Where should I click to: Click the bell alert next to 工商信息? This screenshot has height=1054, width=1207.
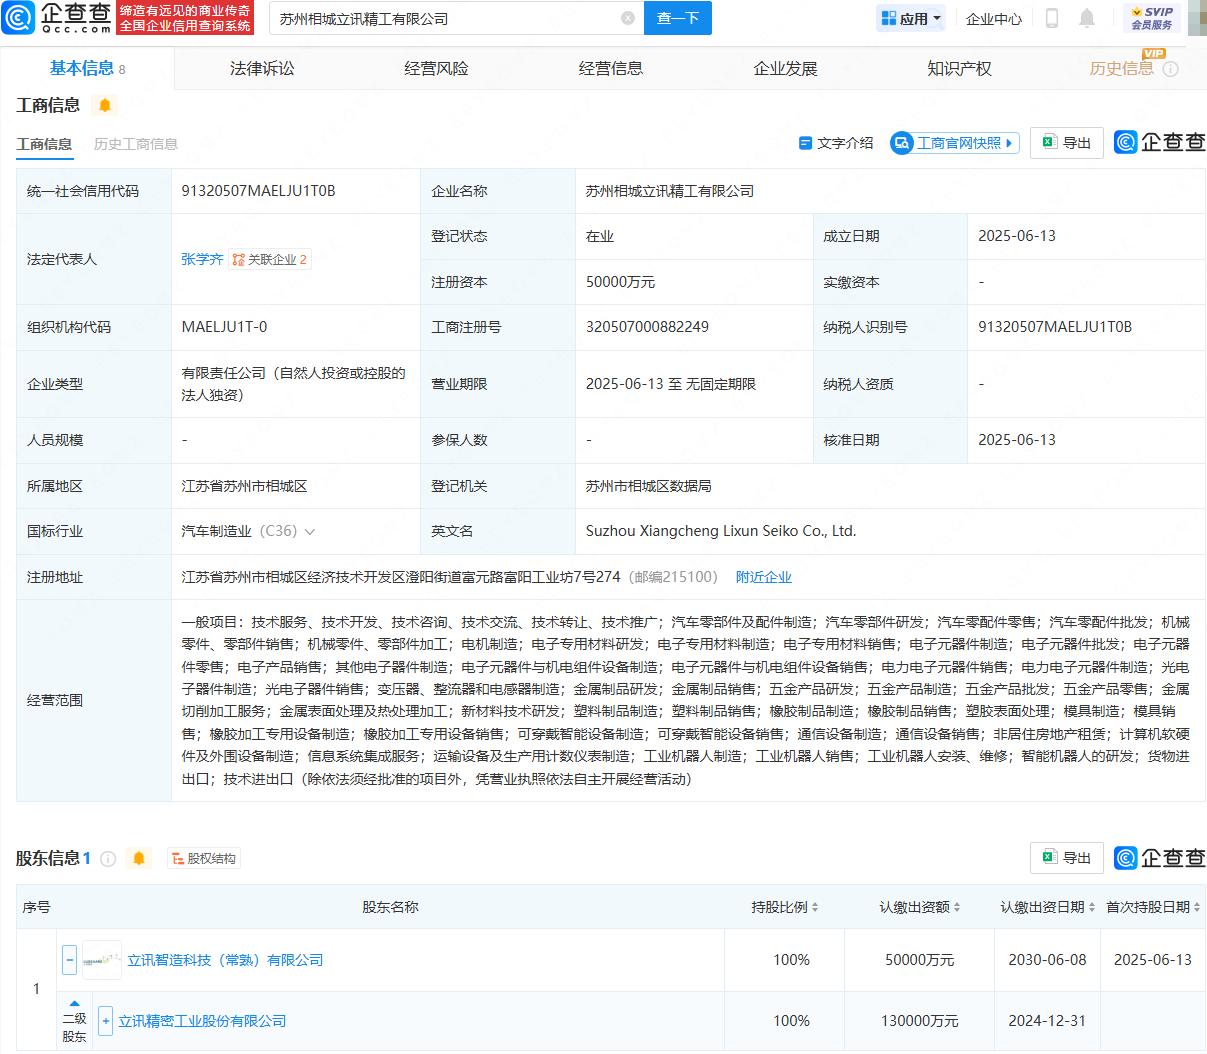click(x=105, y=105)
